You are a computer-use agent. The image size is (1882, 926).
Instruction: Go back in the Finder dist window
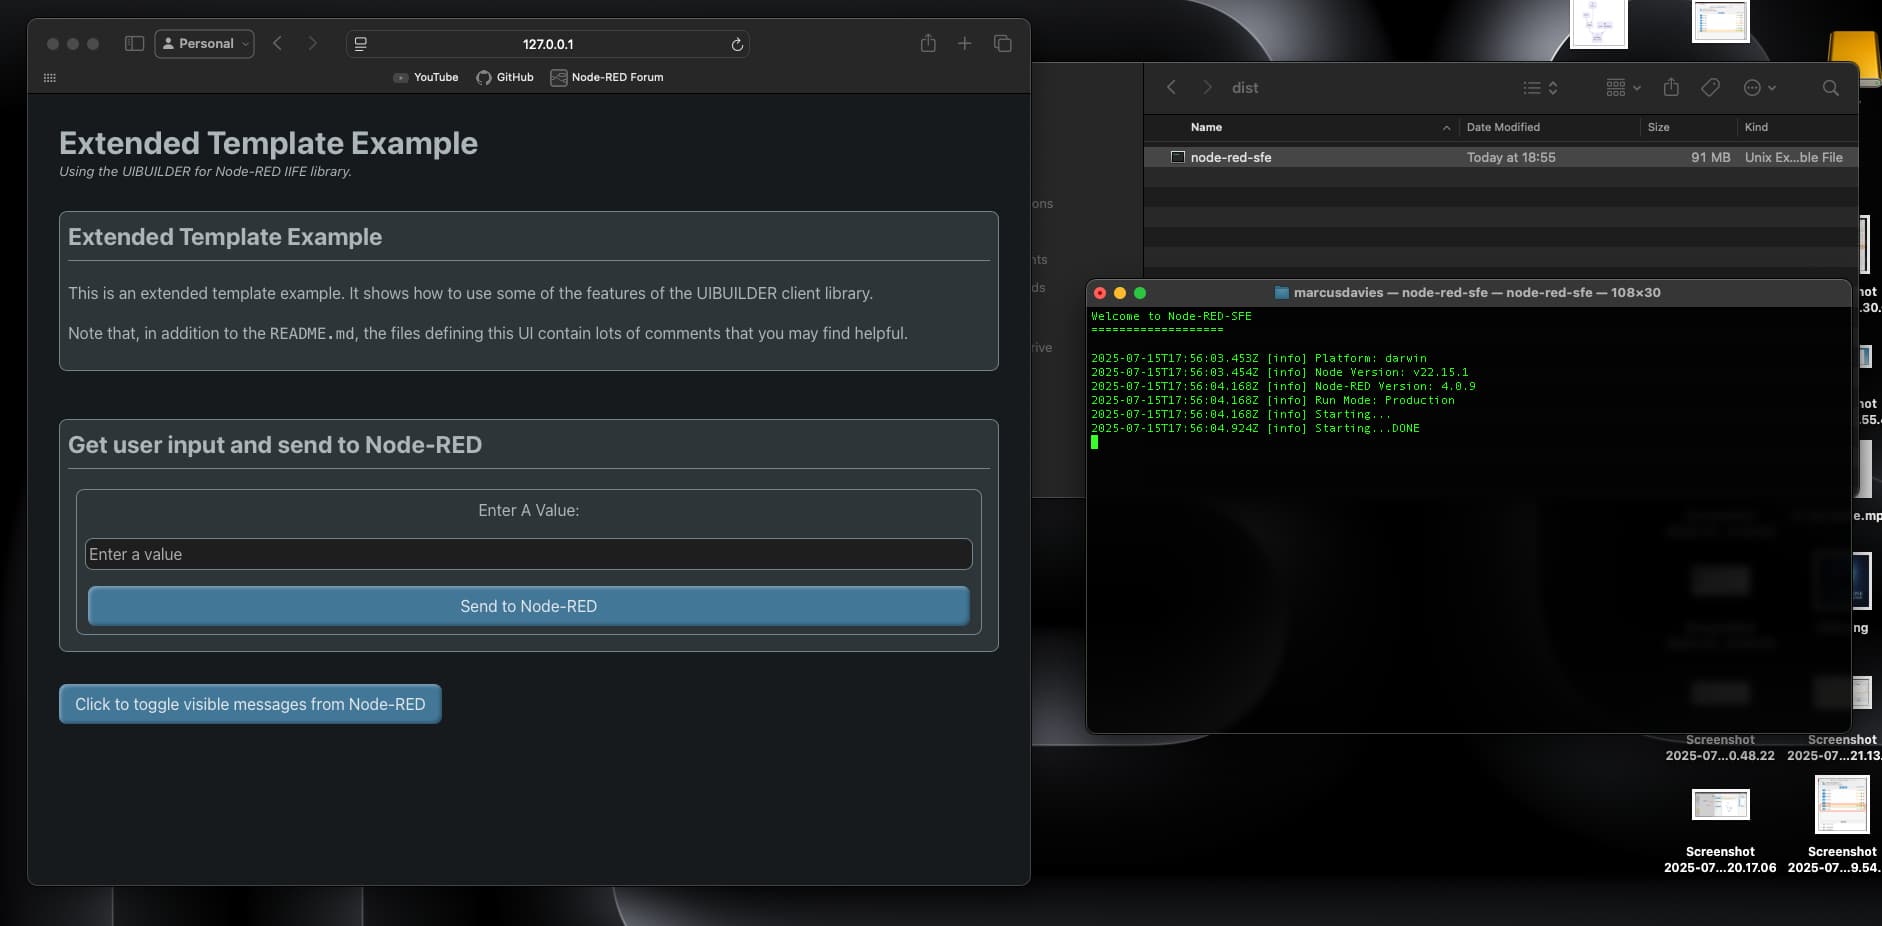[x=1171, y=87]
